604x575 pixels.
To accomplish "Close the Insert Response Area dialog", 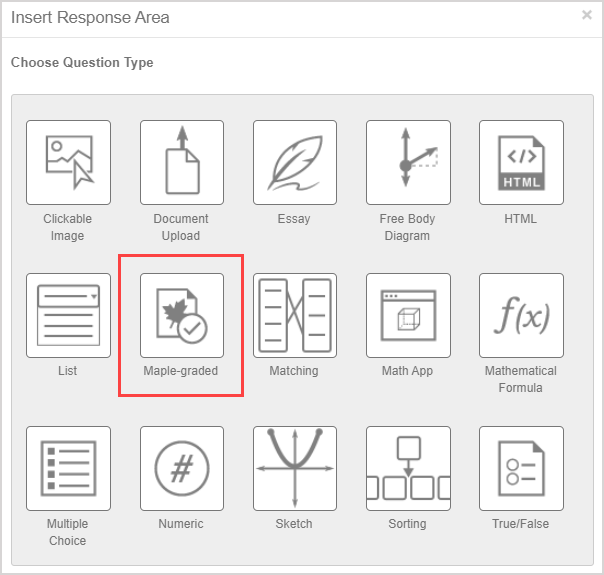I will click(586, 15).
